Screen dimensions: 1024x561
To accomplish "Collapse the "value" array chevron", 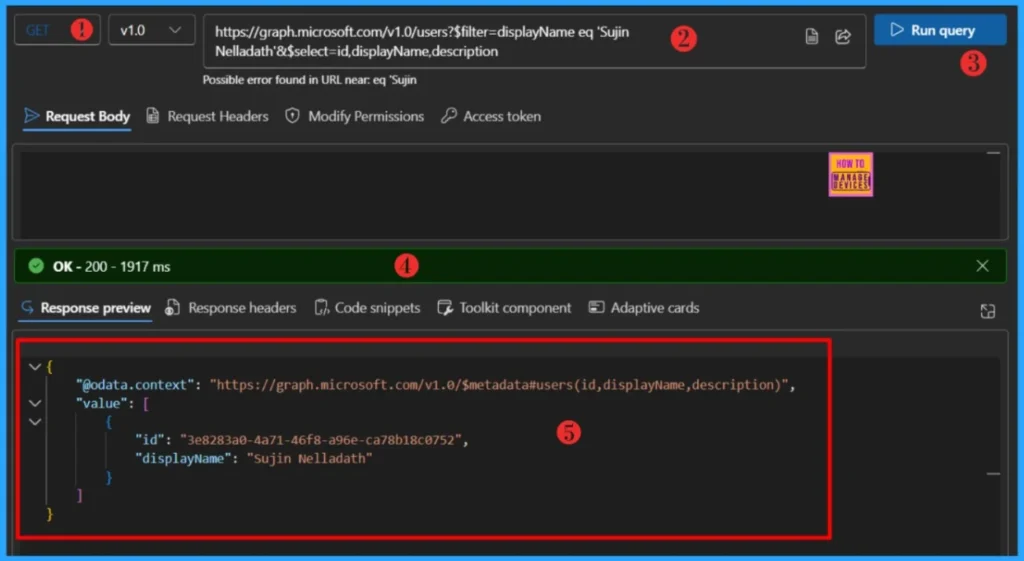I will [35, 403].
